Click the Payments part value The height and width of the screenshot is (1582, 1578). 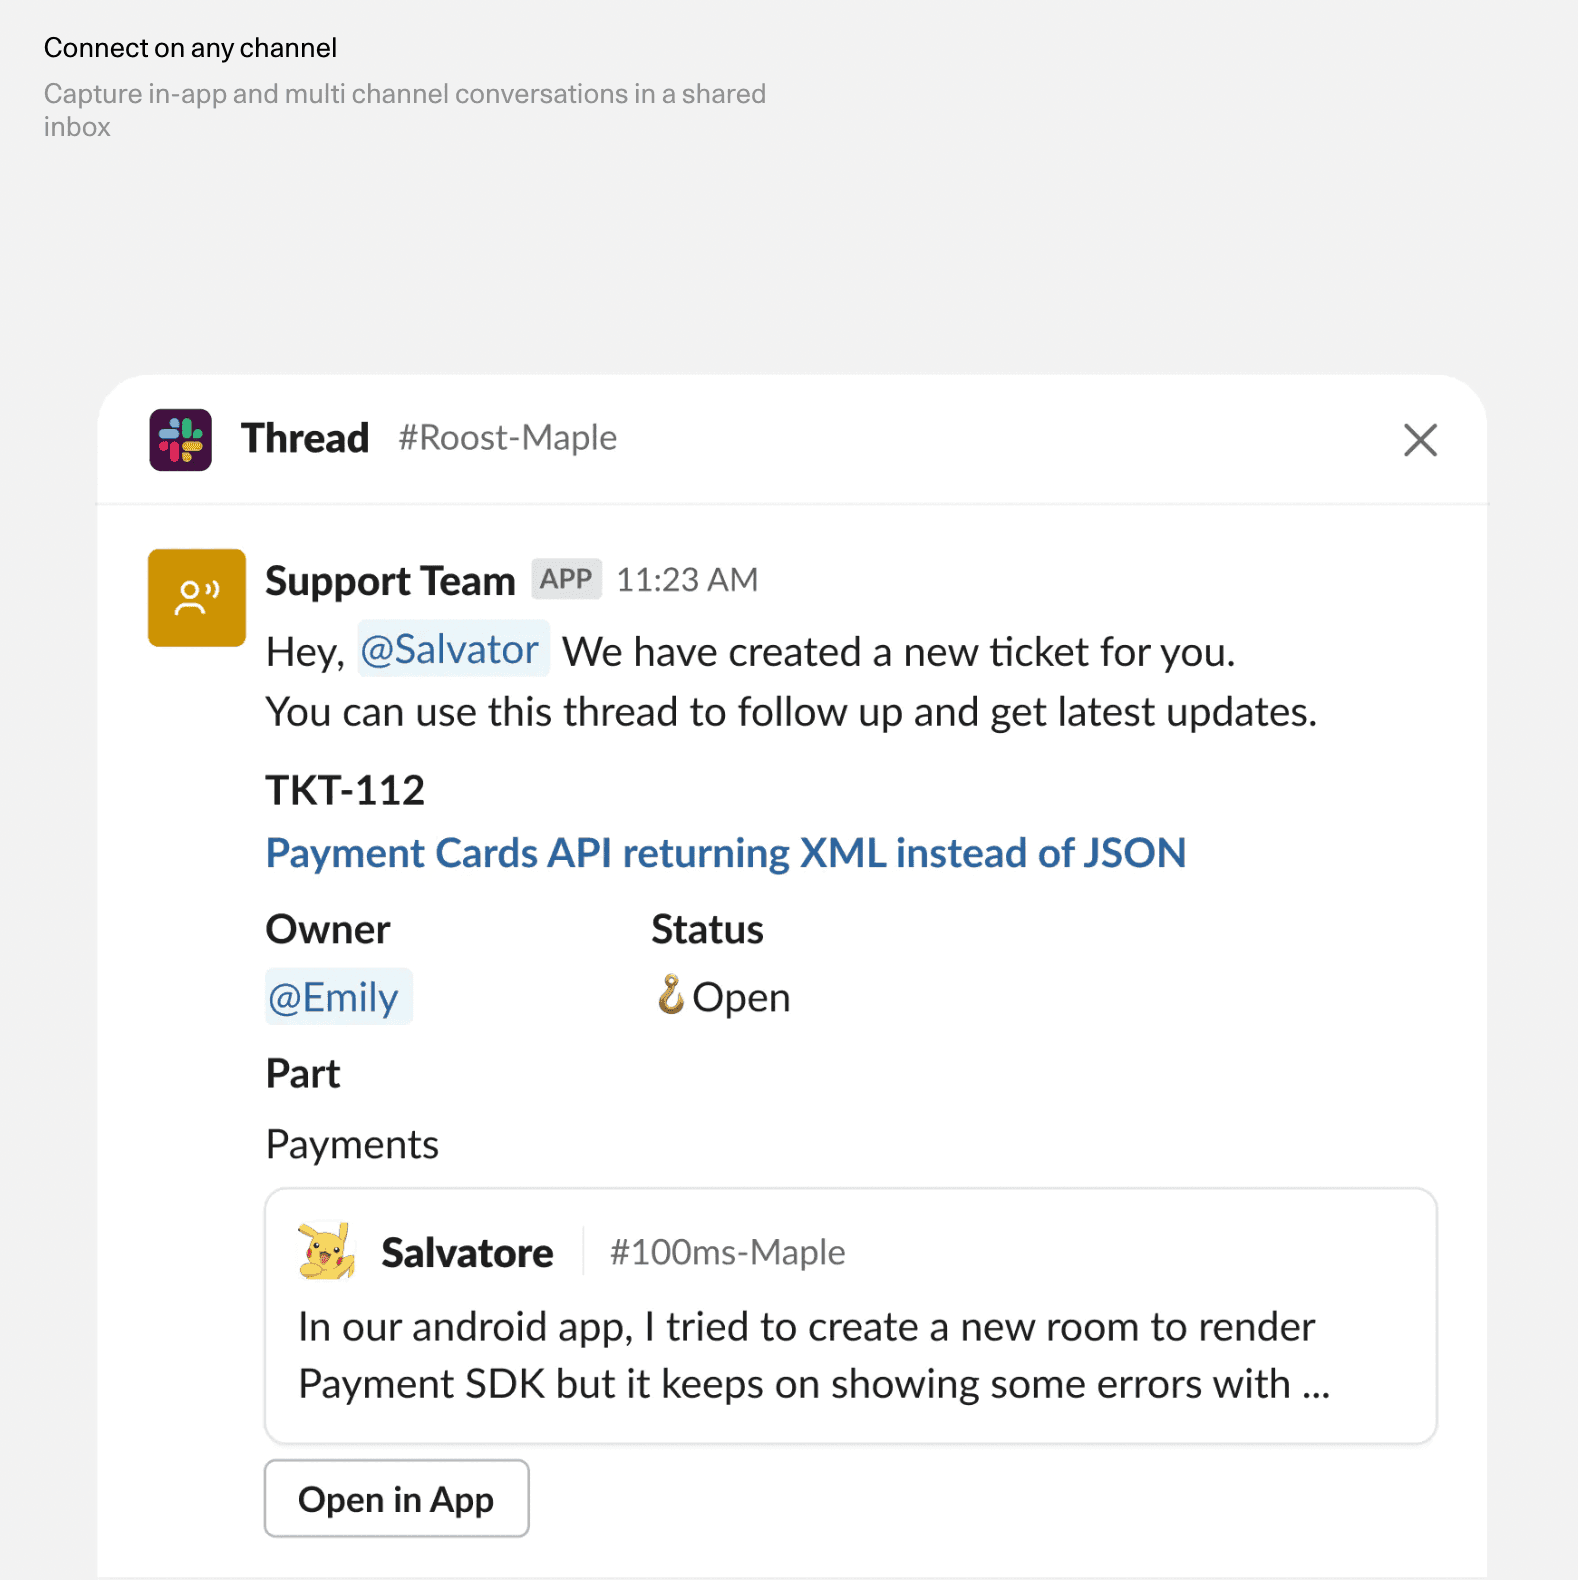coord(352,1145)
